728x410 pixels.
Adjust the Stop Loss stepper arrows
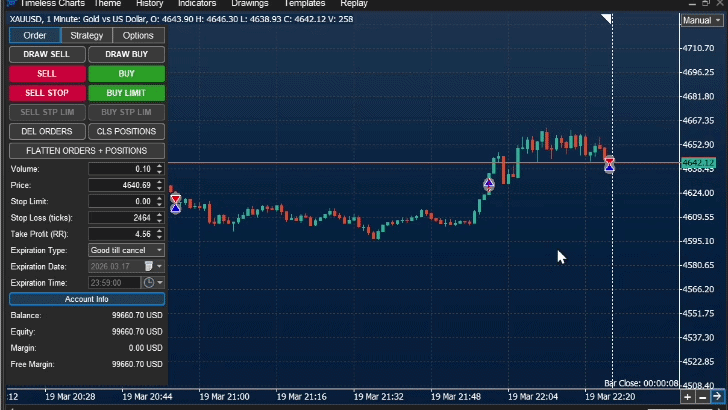160,218
